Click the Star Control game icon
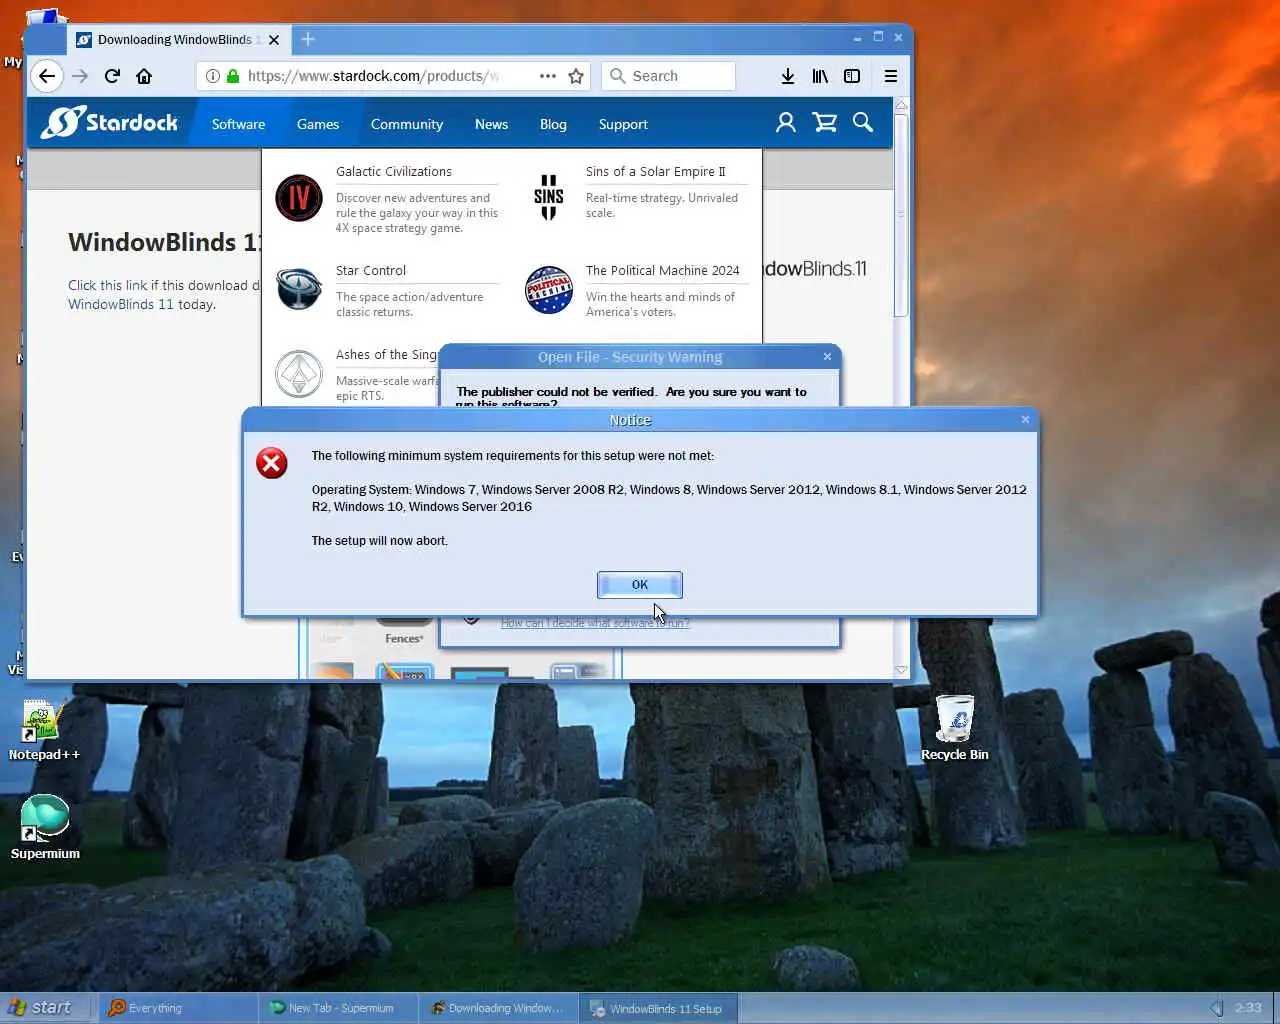 (x=299, y=290)
